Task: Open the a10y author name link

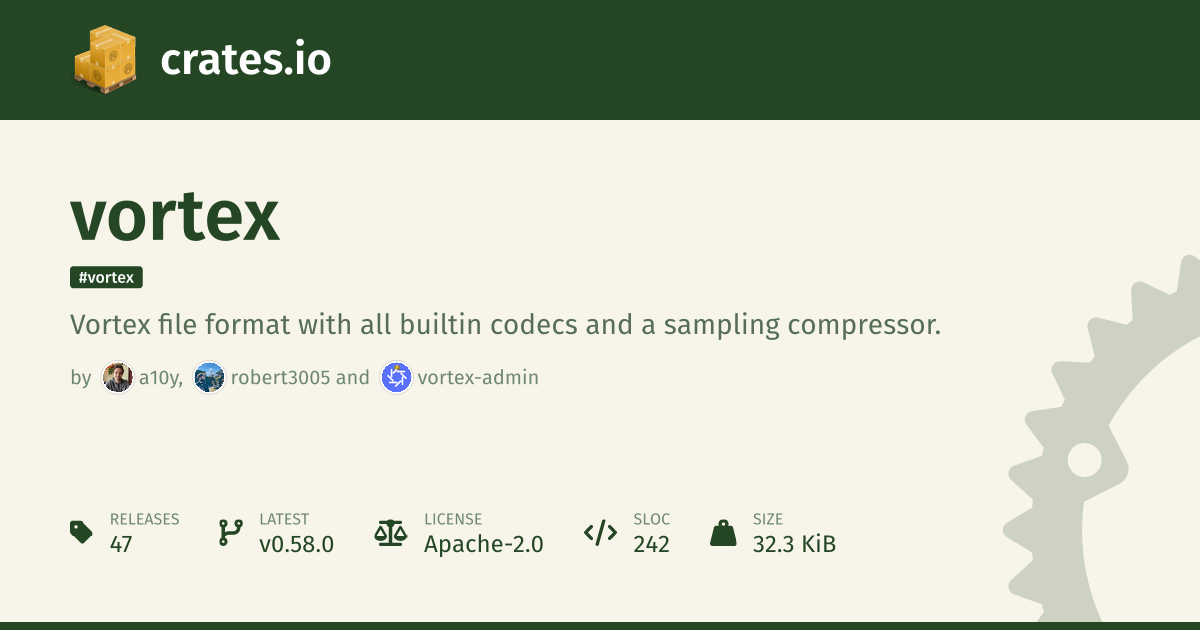Action: 160,378
